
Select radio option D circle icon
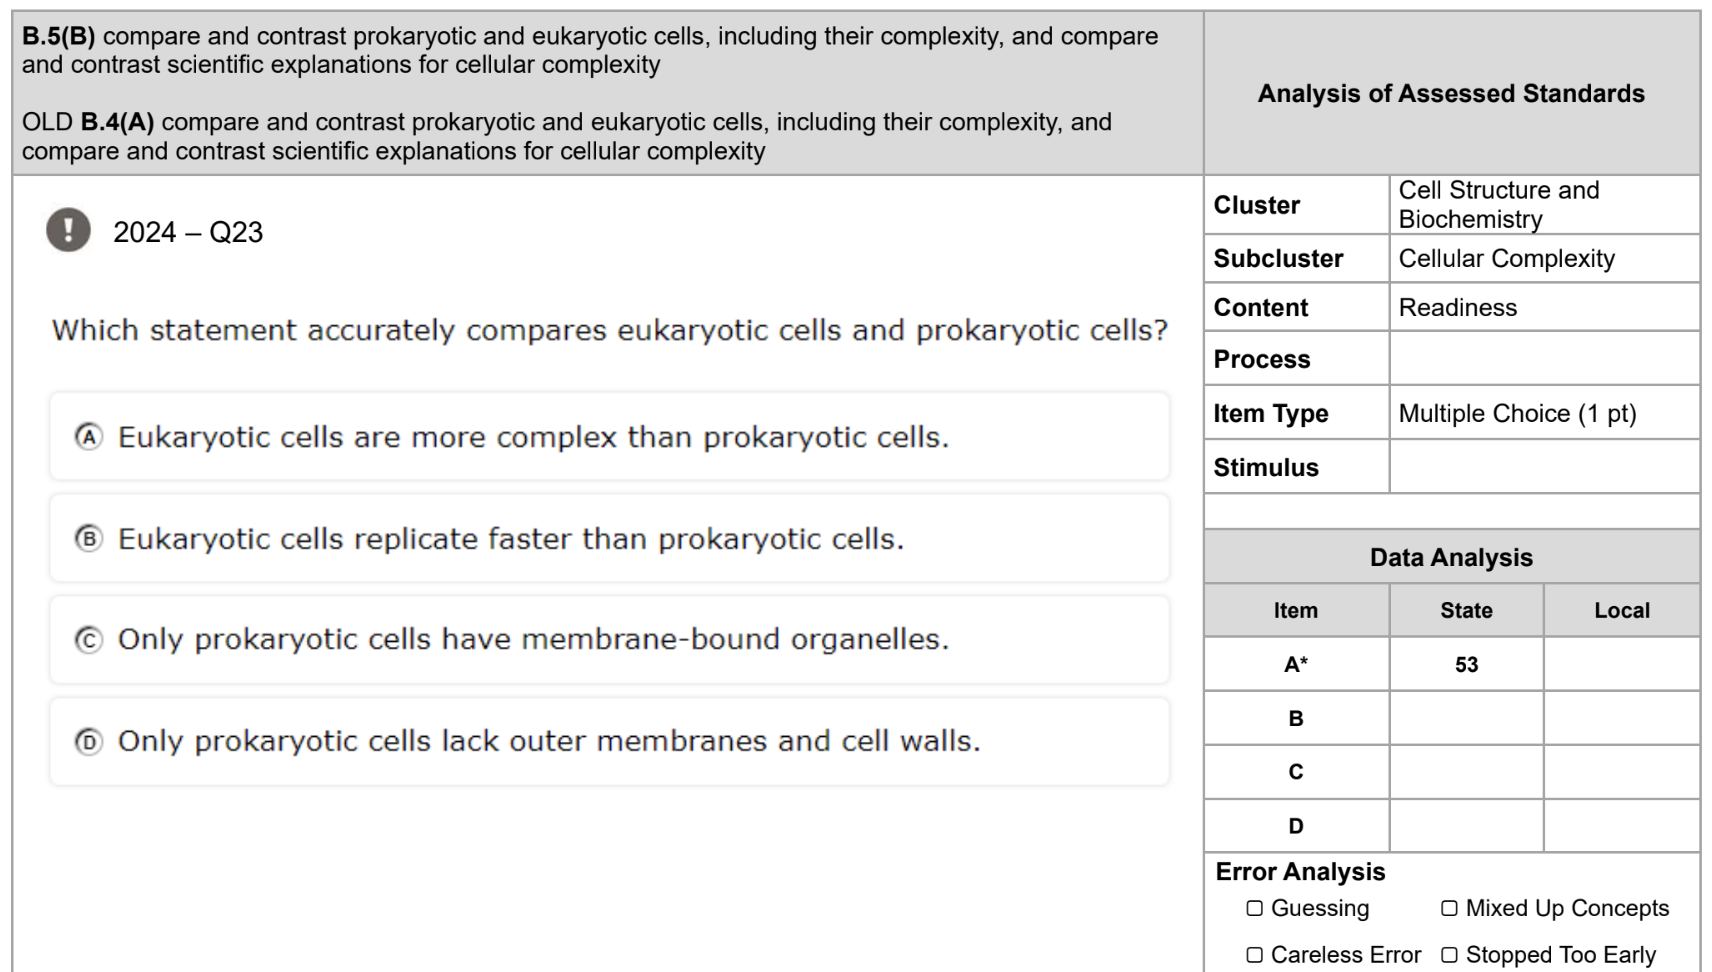(x=89, y=742)
